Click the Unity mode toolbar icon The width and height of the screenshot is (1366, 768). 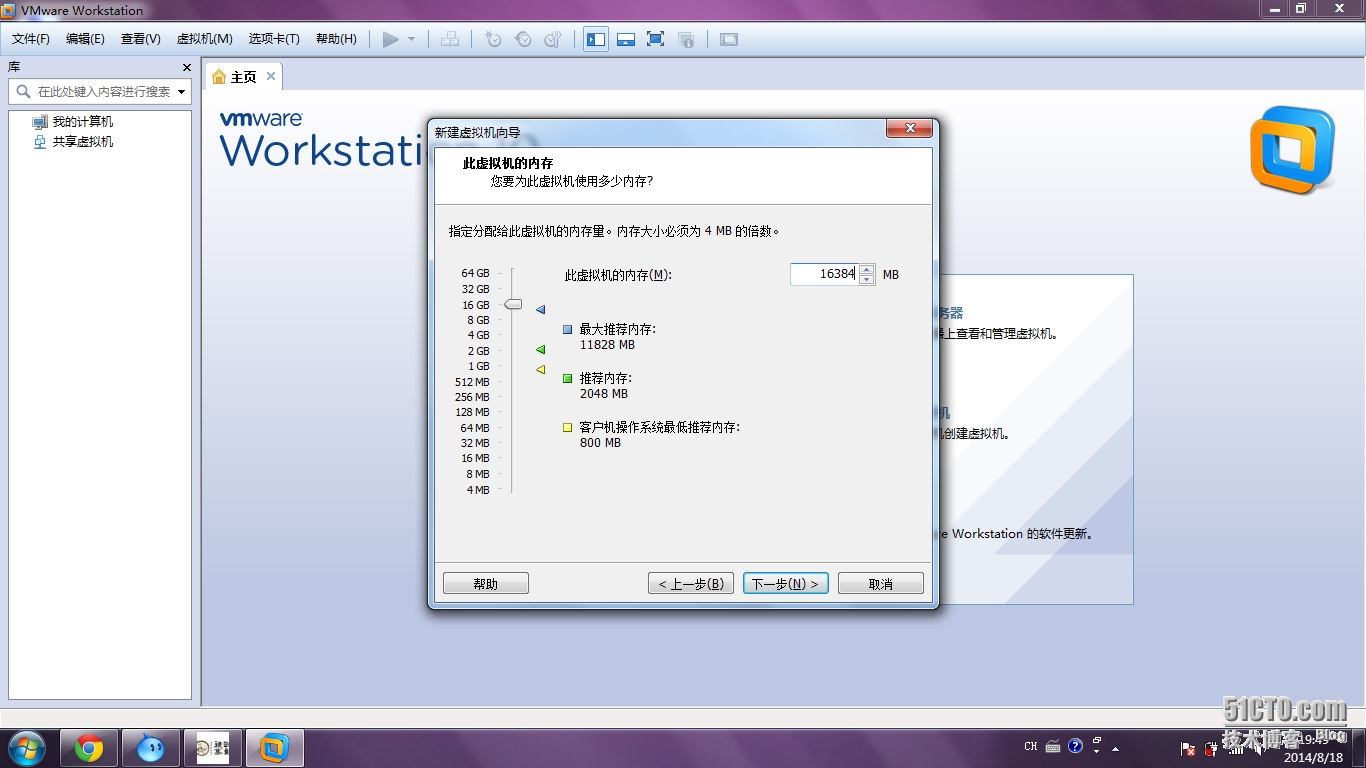pos(686,39)
